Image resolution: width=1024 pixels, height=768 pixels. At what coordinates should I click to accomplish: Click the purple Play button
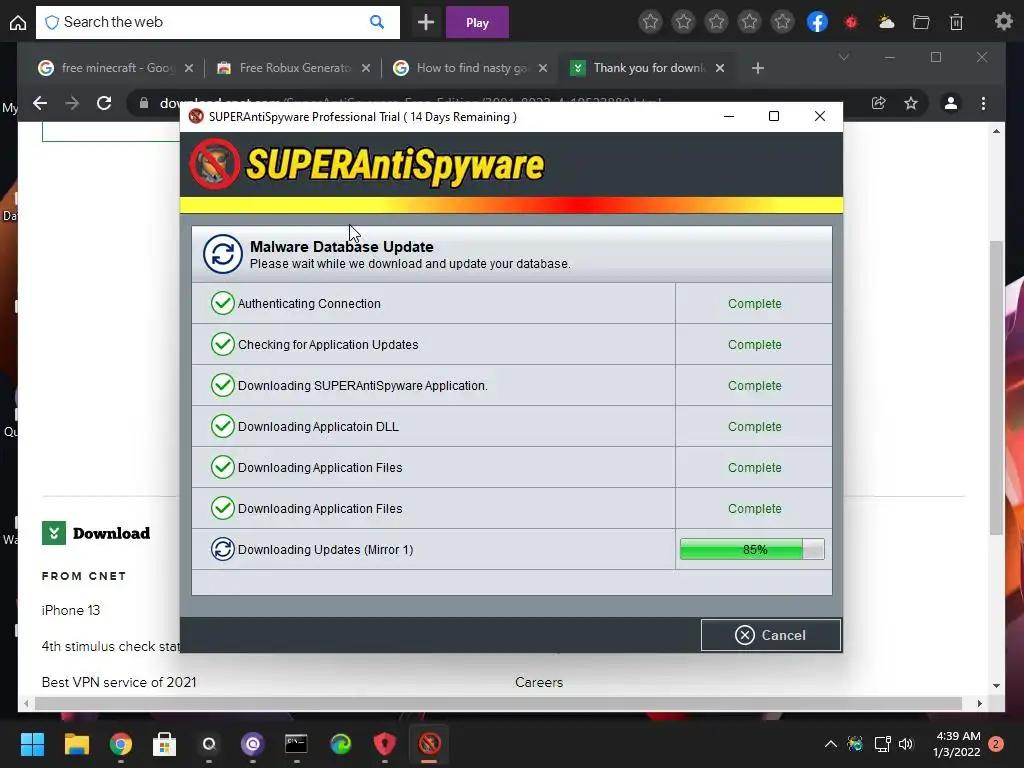pos(477,23)
